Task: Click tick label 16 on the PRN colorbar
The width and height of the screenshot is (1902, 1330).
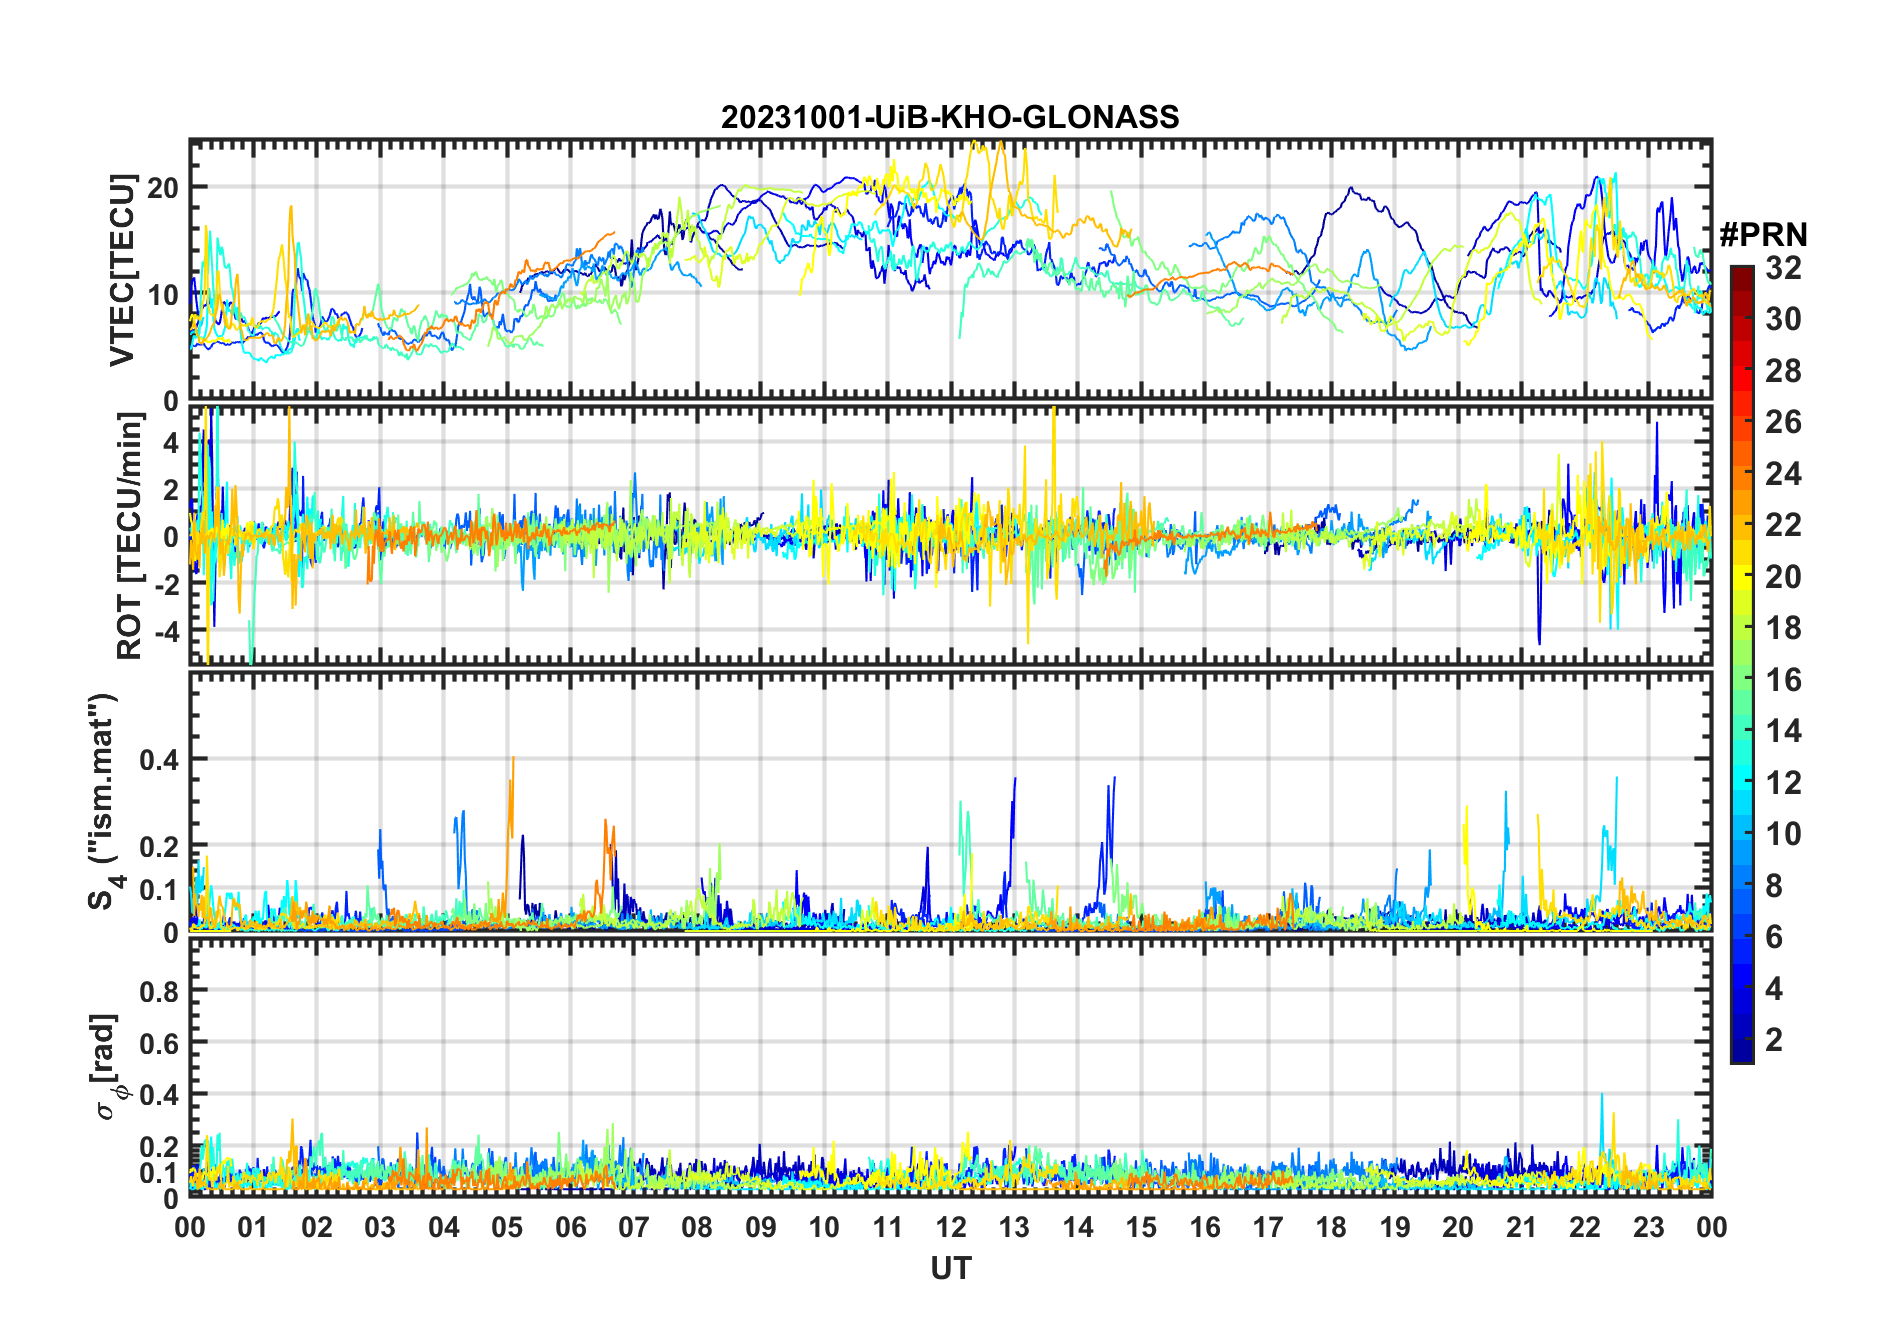Action: click(1784, 680)
